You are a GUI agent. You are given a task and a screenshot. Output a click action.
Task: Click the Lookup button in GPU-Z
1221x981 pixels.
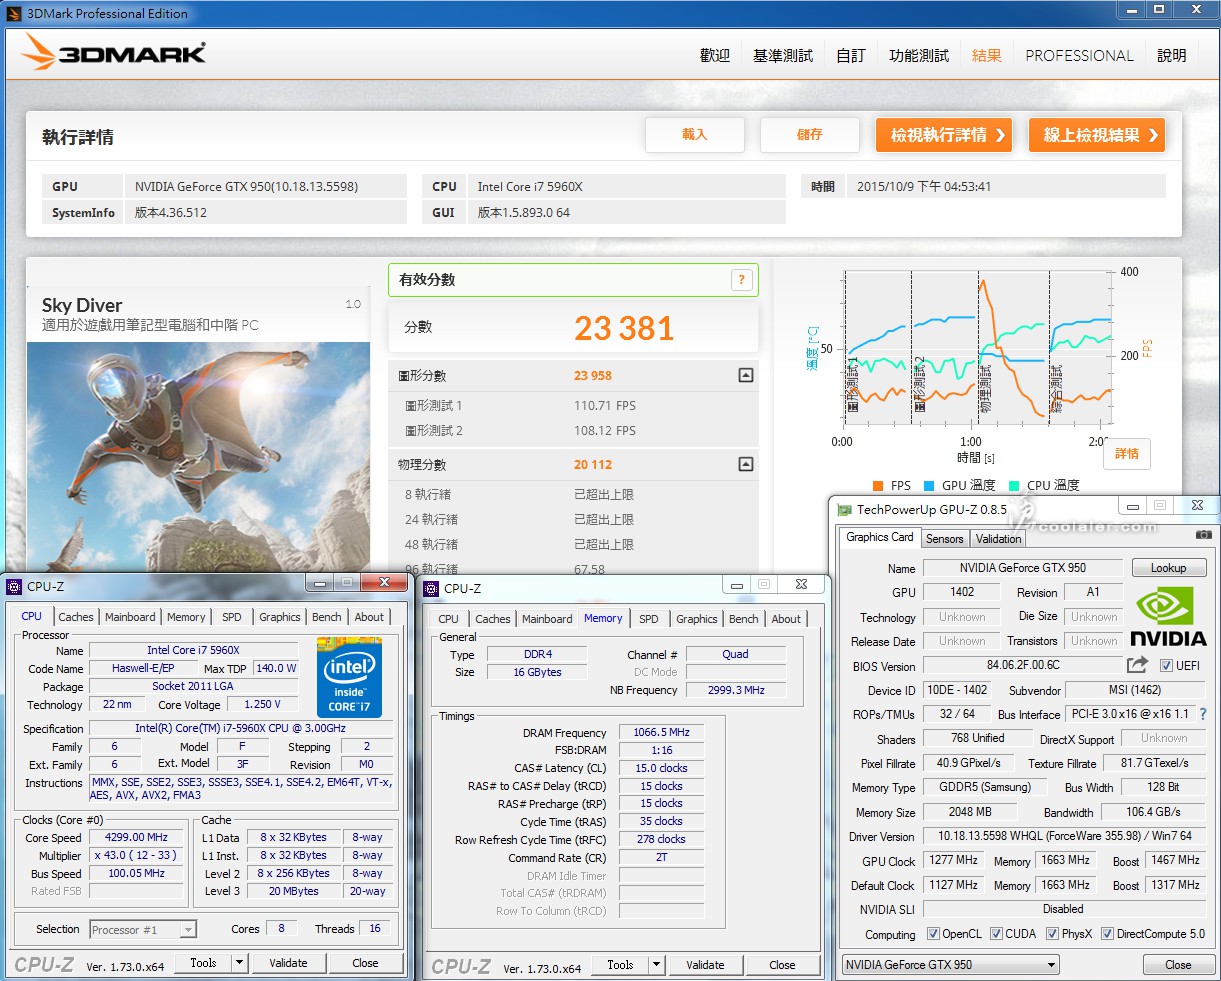[x=1168, y=568]
